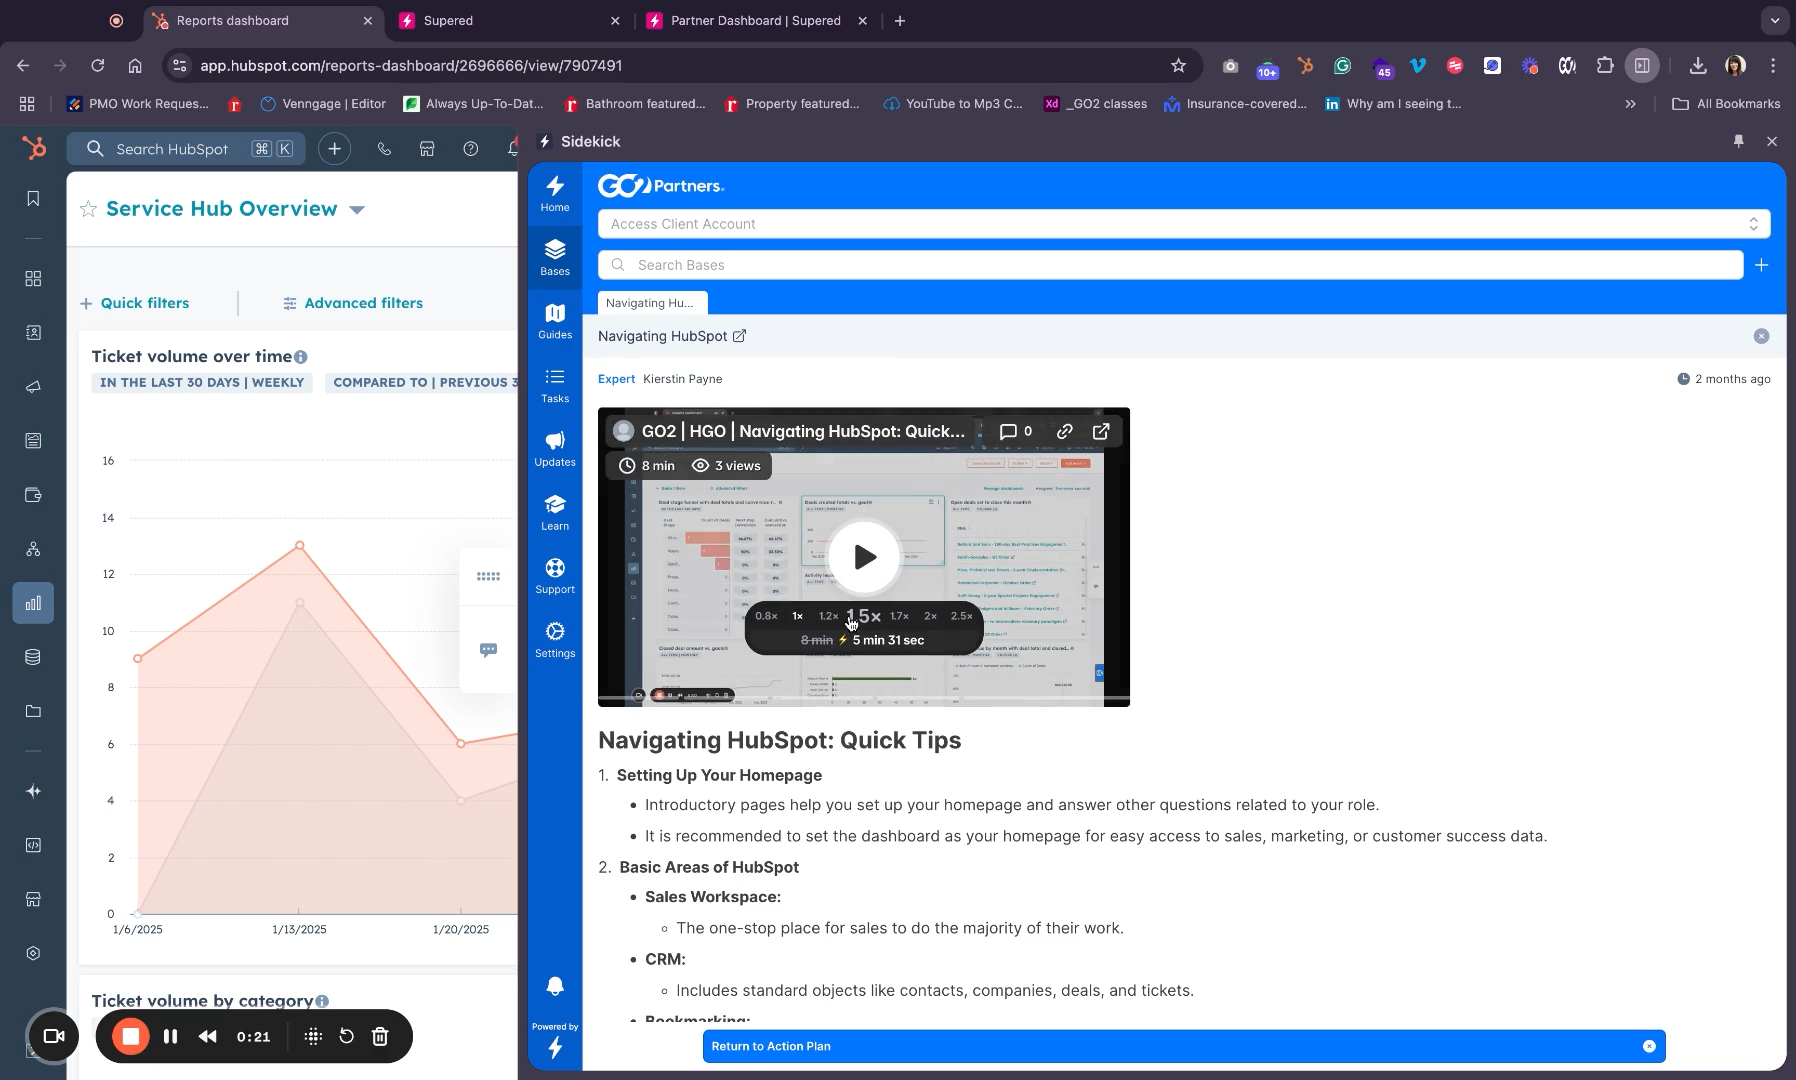Dismiss Return to Action Plan bar
1796x1080 pixels.
click(x=1649, y=1046)
